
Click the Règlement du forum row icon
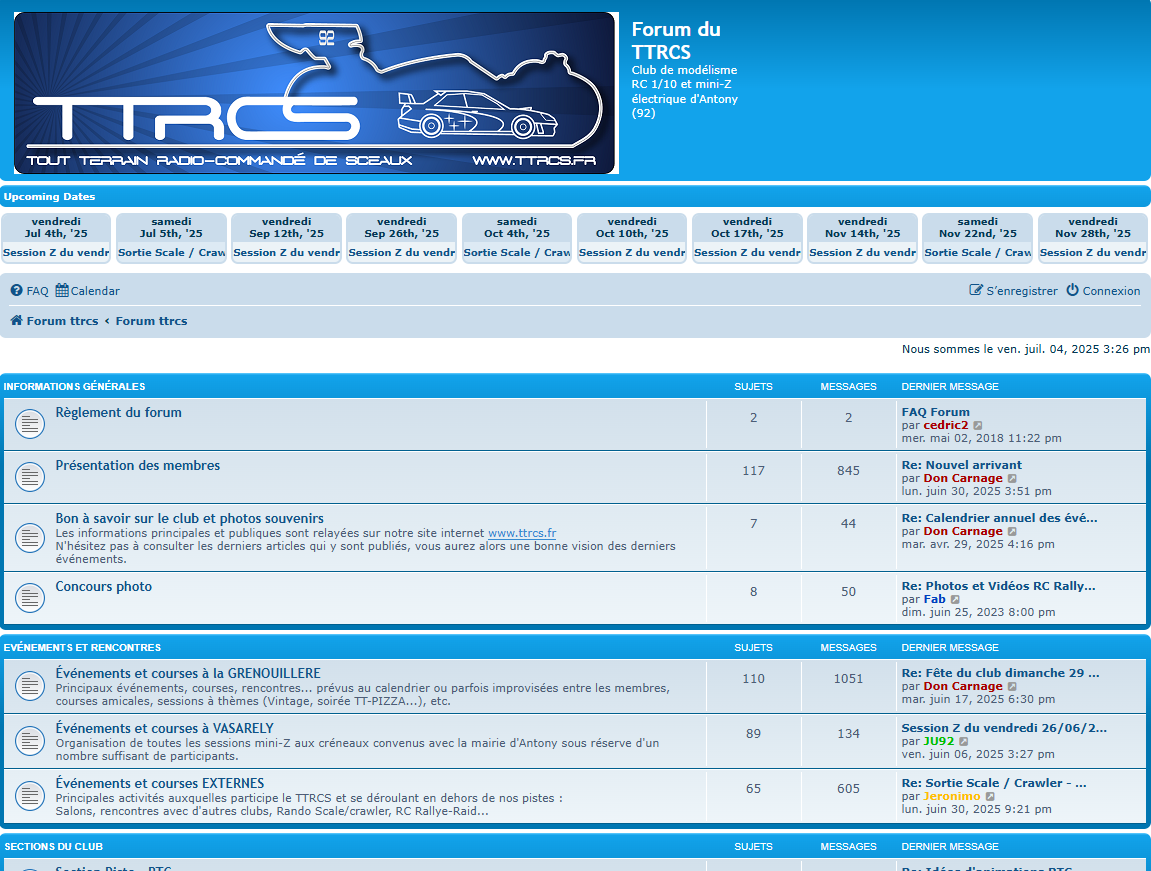(x=30, y=423)
